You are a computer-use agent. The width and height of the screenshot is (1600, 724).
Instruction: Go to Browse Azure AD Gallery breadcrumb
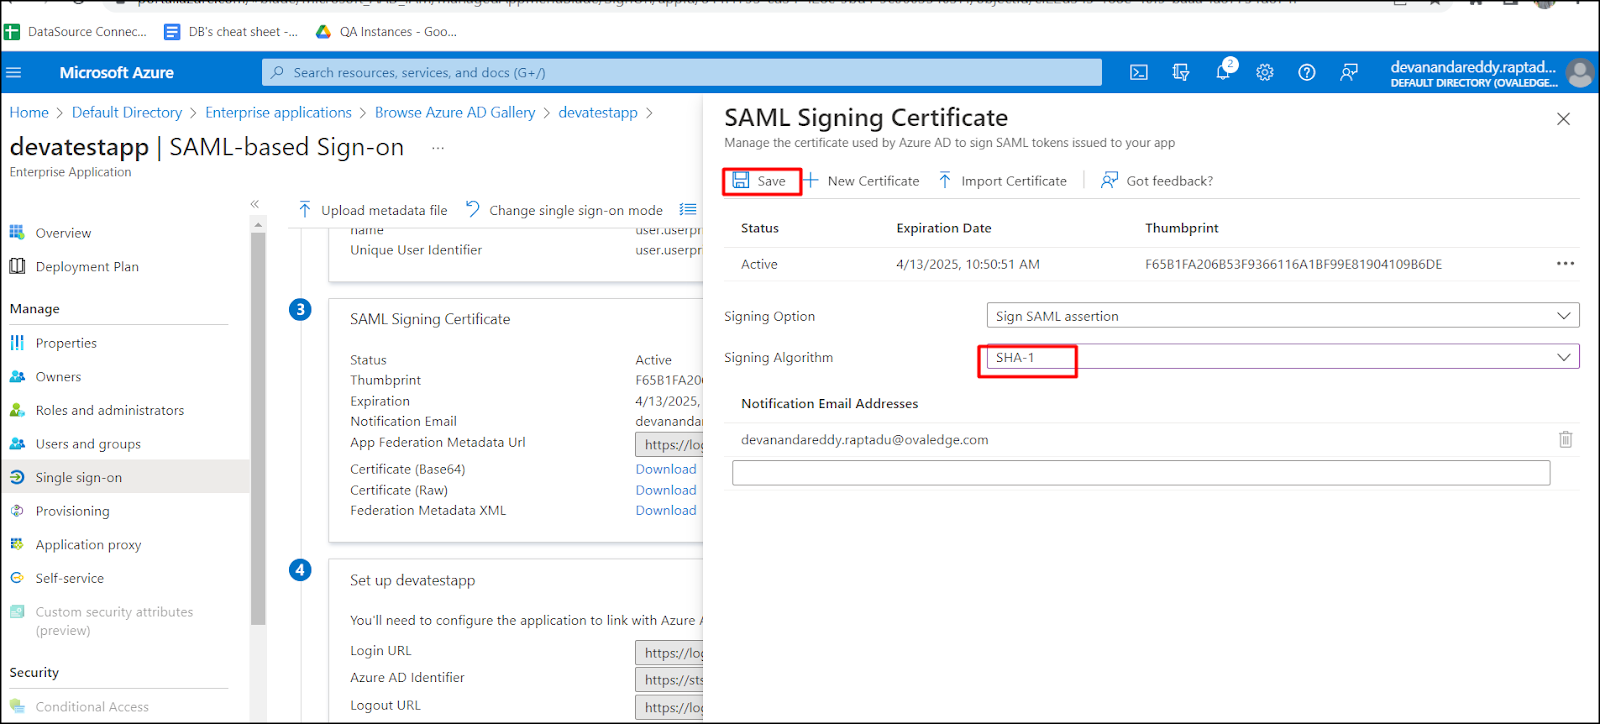[455, 113]
